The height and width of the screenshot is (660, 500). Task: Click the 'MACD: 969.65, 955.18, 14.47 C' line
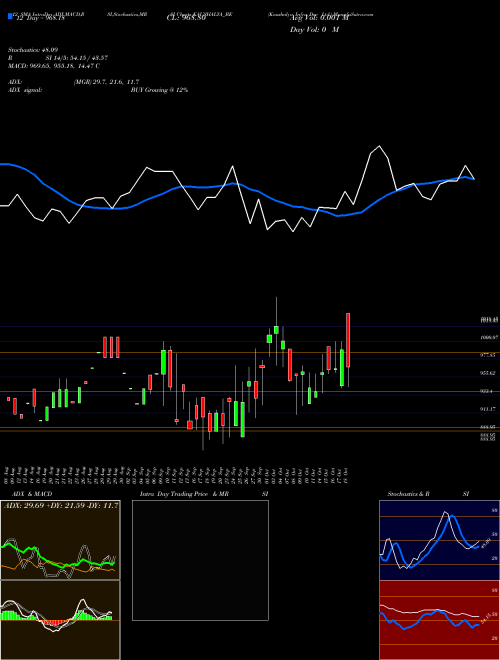click(x=54, y=66)
